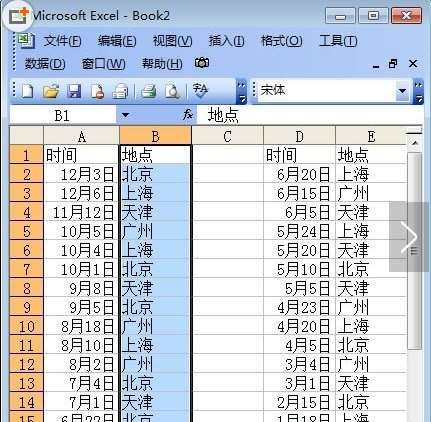Expand the font name dropdown arrow
Image resolution: width=431 pixels, height=422 pixels.
point(402,91)
